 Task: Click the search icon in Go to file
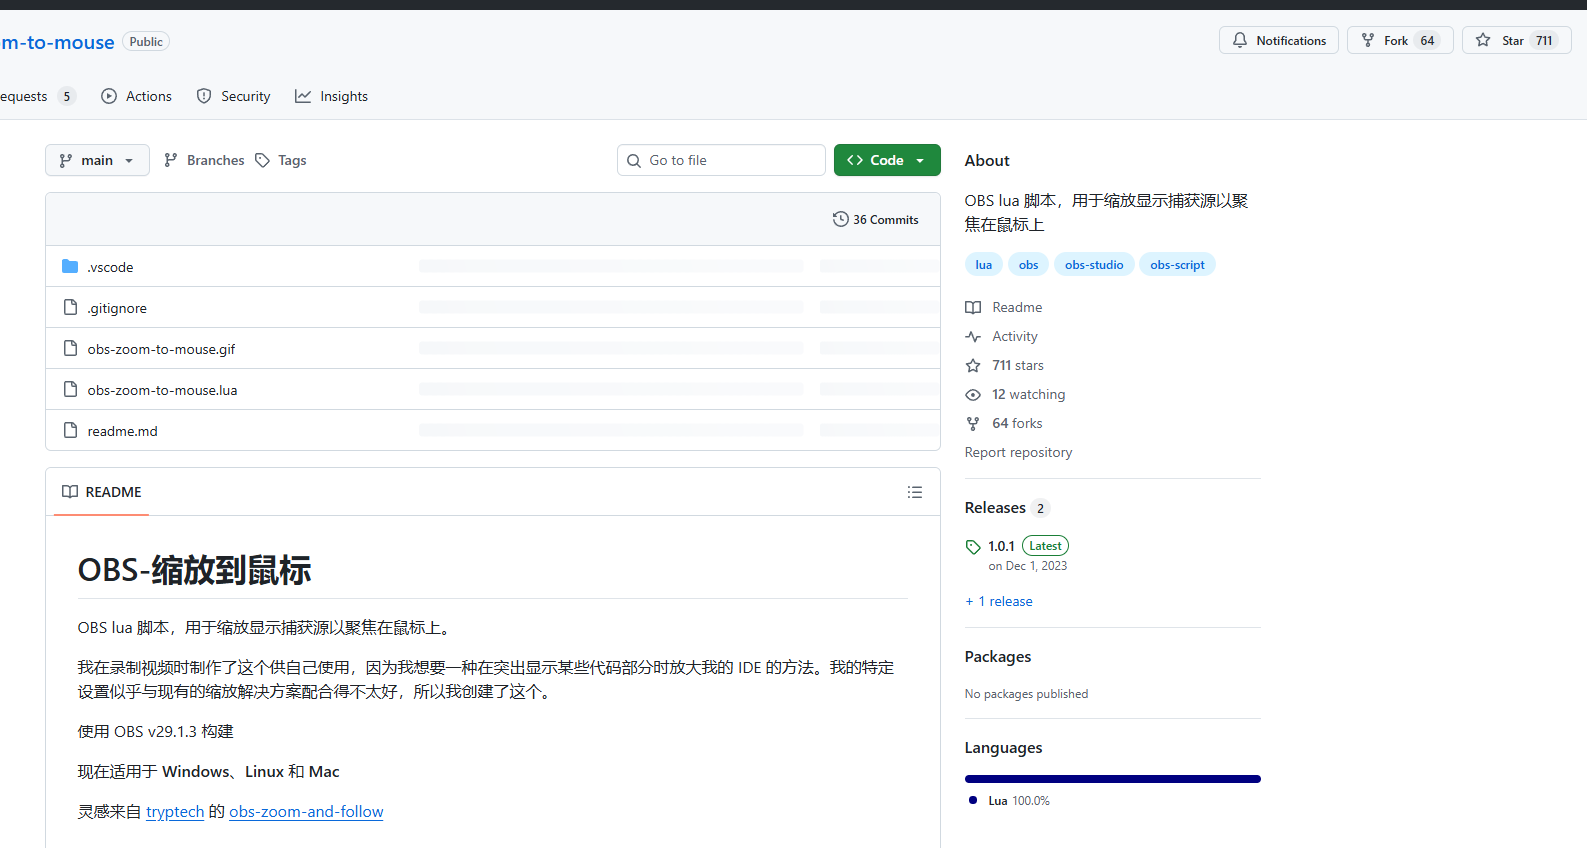tap(634, 160)
